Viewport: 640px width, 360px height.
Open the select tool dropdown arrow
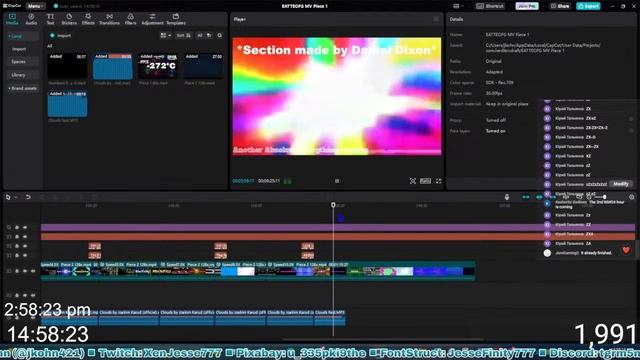16,197
